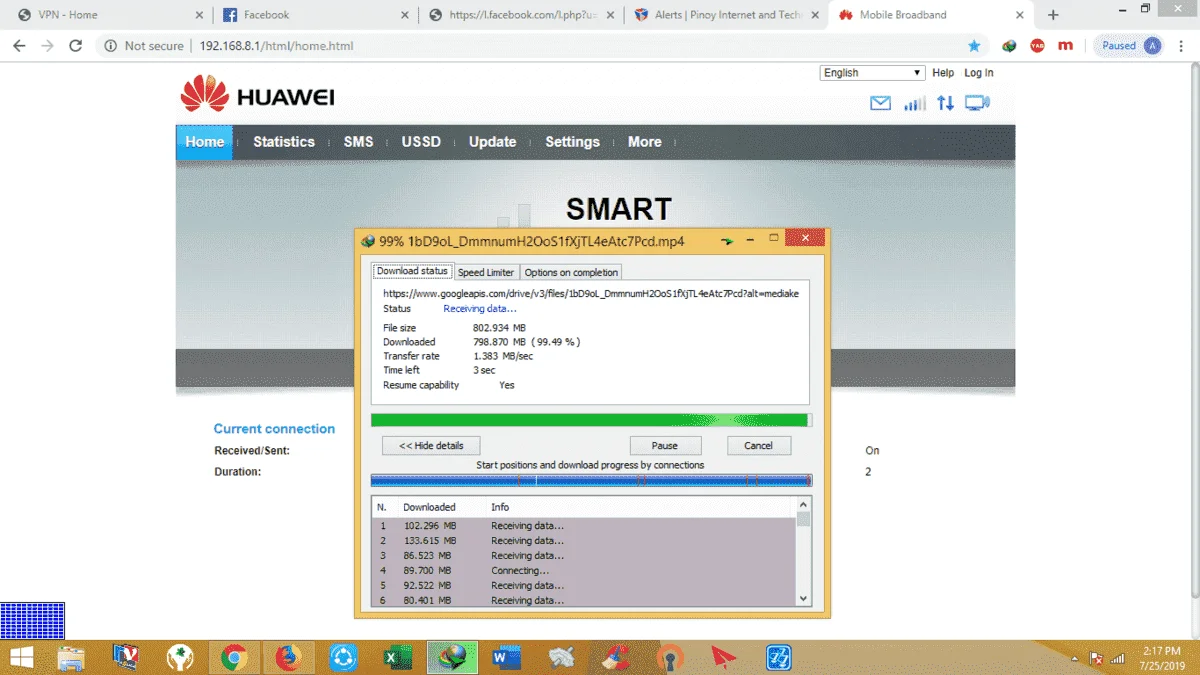The height and width of the screenshot is (675, 1200).
Task: Click the green download progress bar
Action: pos(591,420)
